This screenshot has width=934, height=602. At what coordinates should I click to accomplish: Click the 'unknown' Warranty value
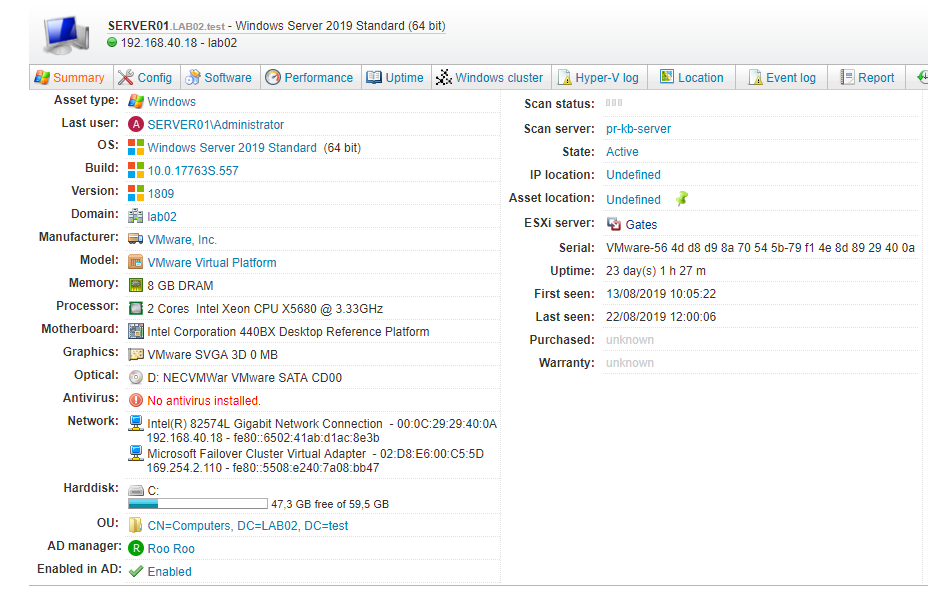630,363
